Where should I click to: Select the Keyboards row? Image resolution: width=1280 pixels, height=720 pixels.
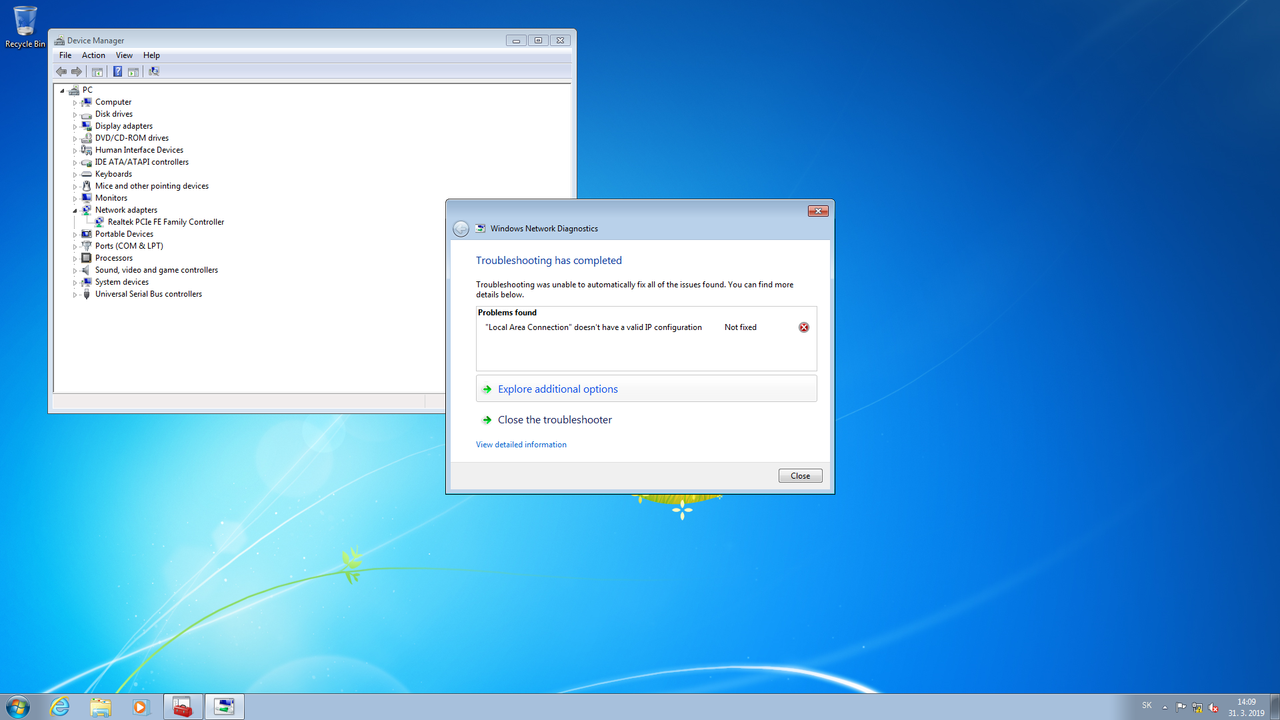point(114,174)
